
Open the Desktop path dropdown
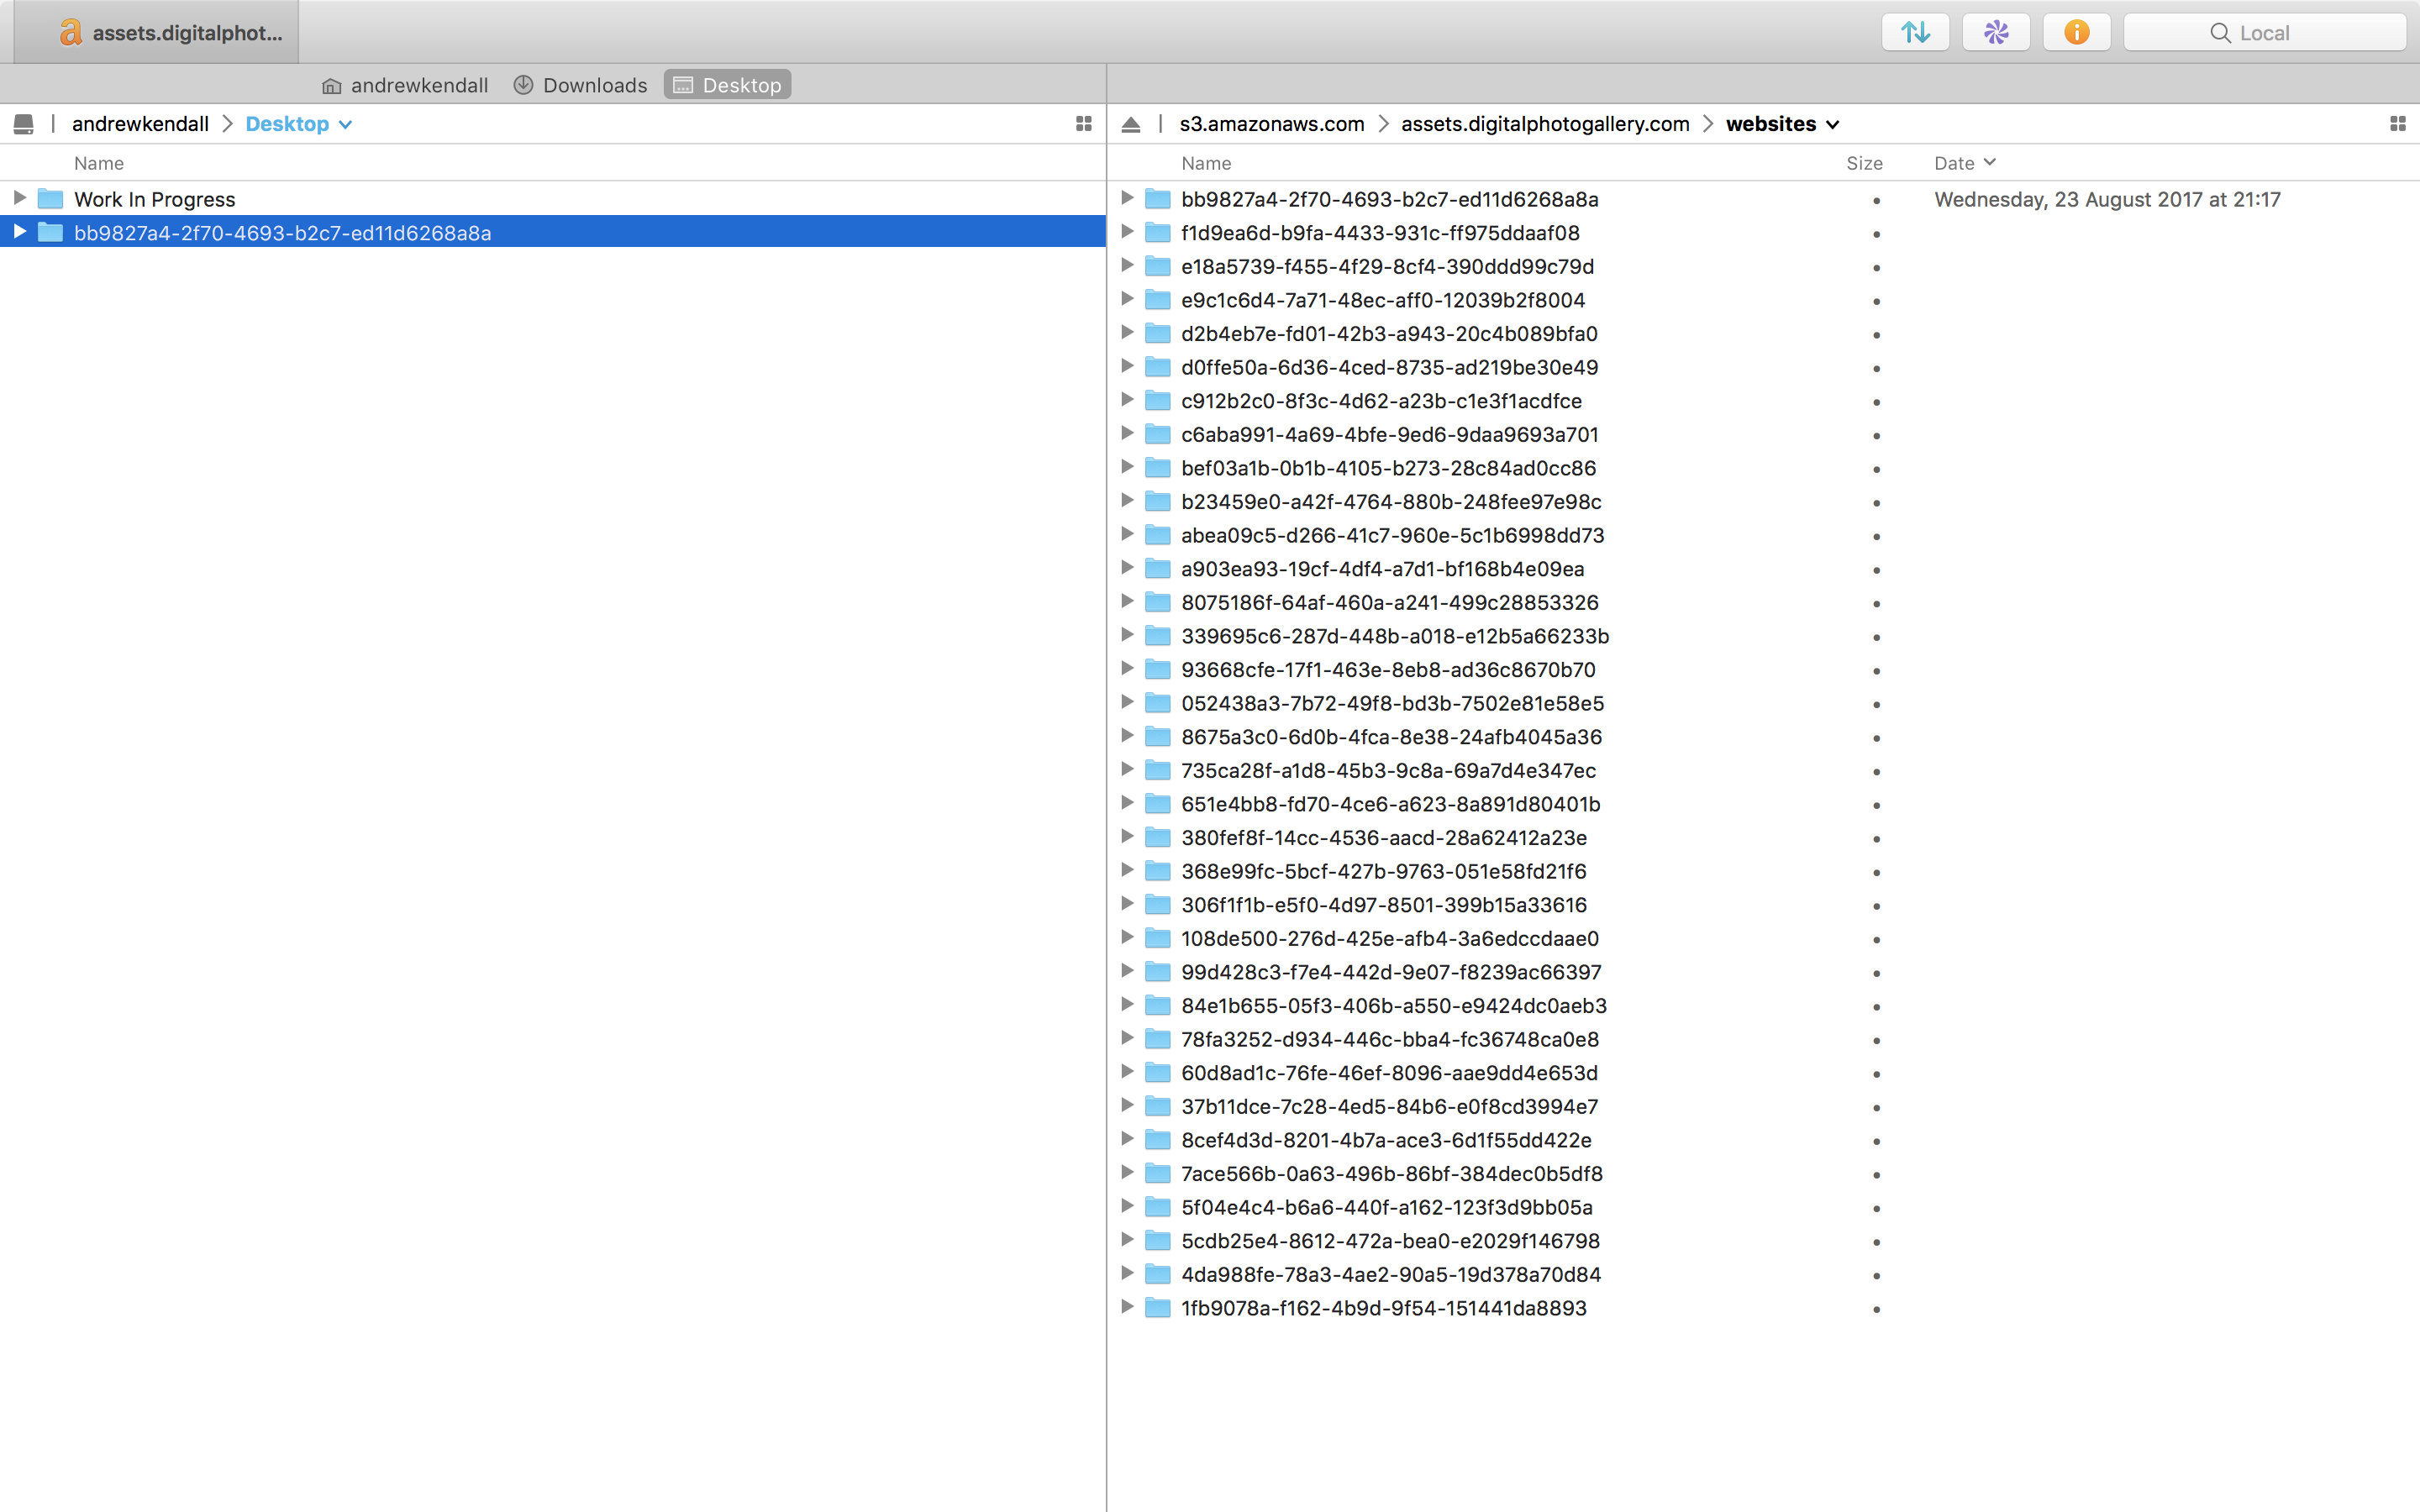click(298, 124)
